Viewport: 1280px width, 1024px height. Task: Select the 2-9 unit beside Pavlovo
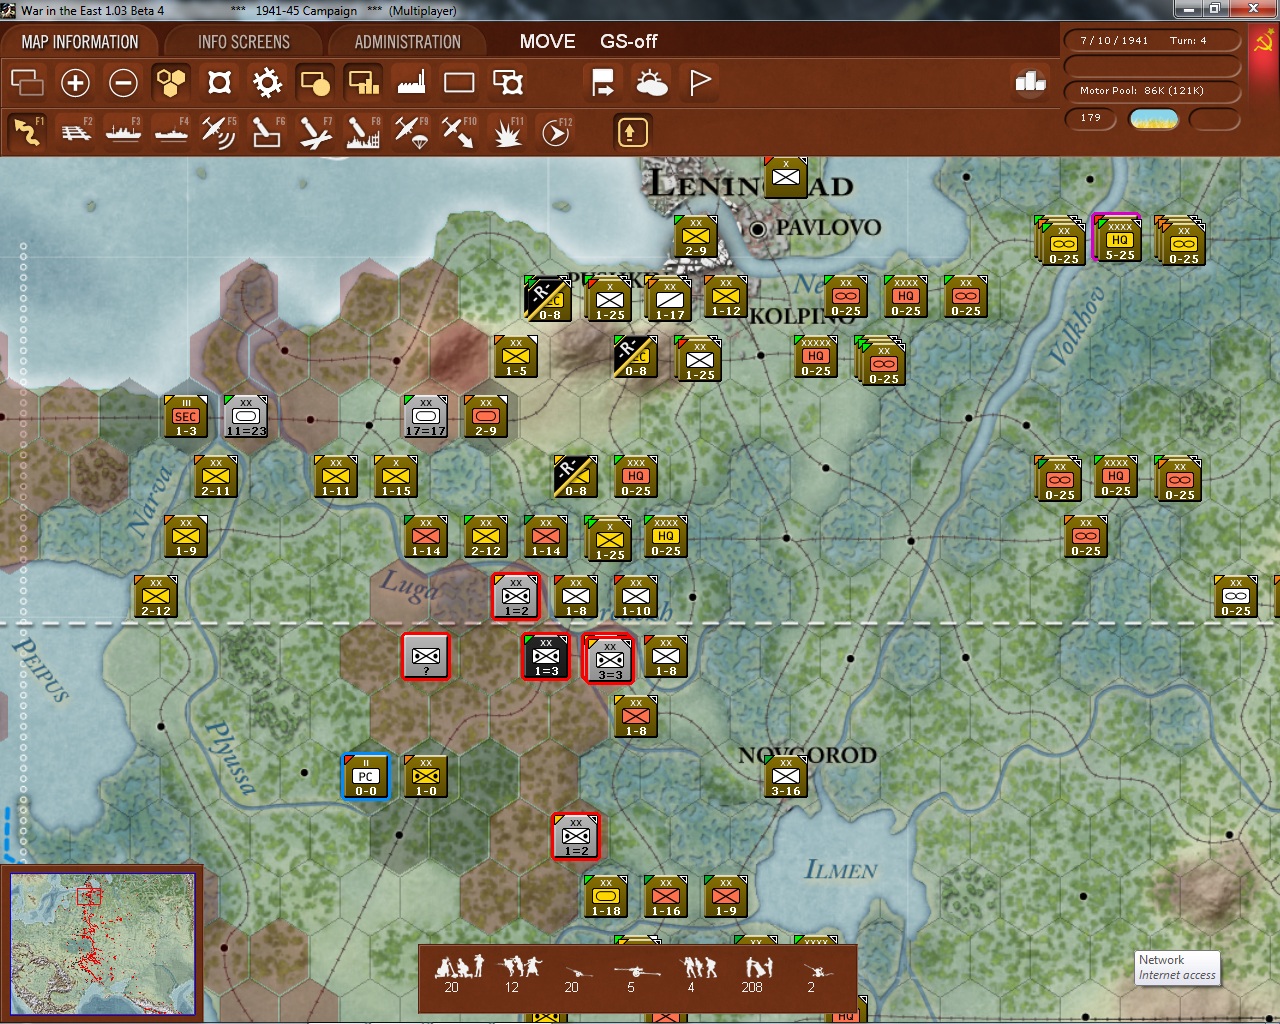point(696,236)
